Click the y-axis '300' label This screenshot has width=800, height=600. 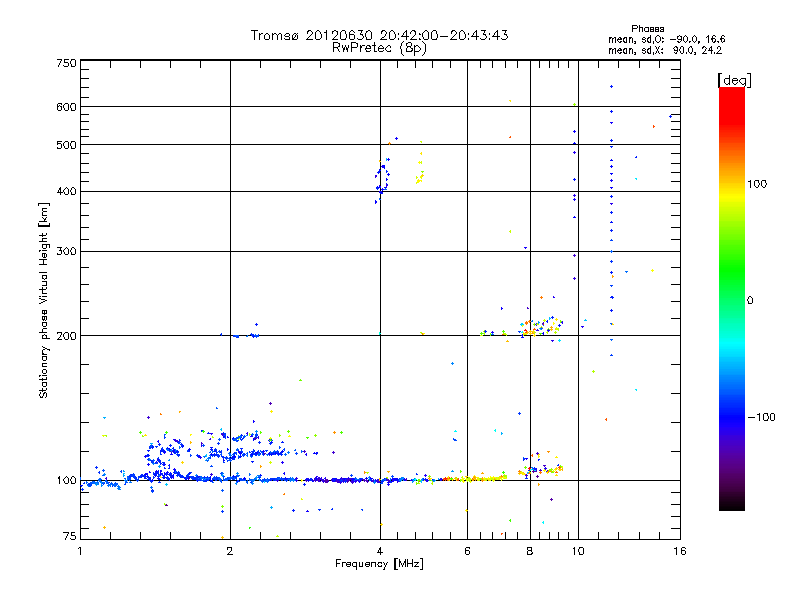[66, 252]
